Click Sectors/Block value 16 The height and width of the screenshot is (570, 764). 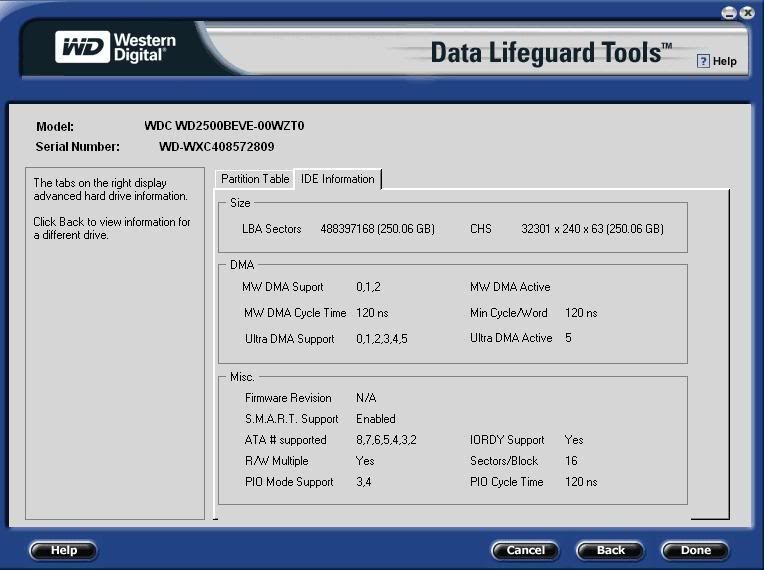(x=571, y=461)
